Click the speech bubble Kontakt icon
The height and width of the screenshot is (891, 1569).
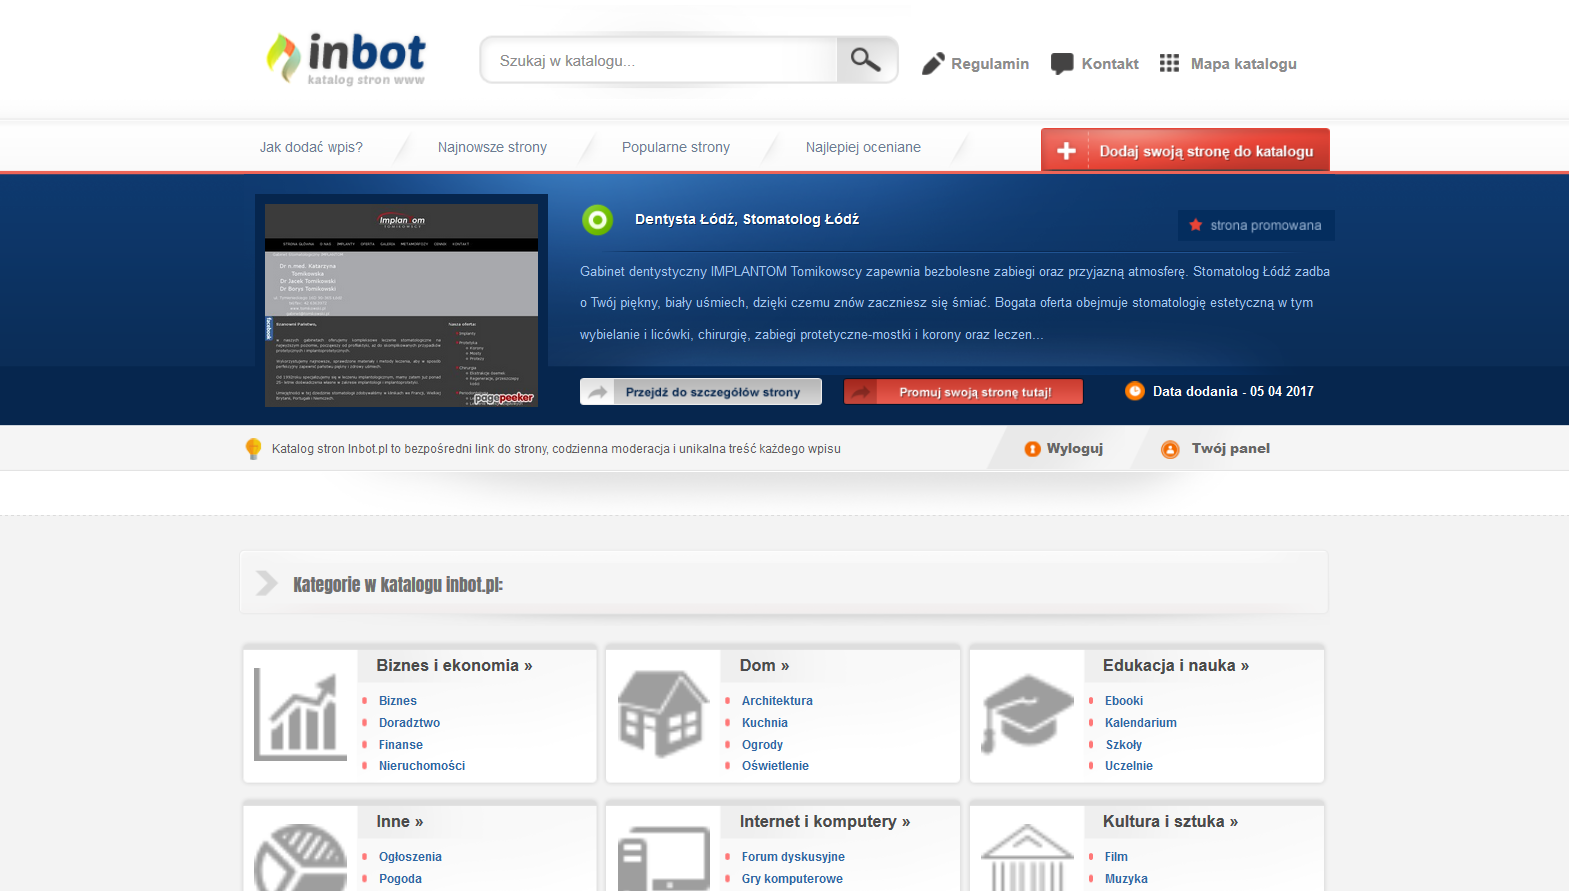tap(1062, 64)
